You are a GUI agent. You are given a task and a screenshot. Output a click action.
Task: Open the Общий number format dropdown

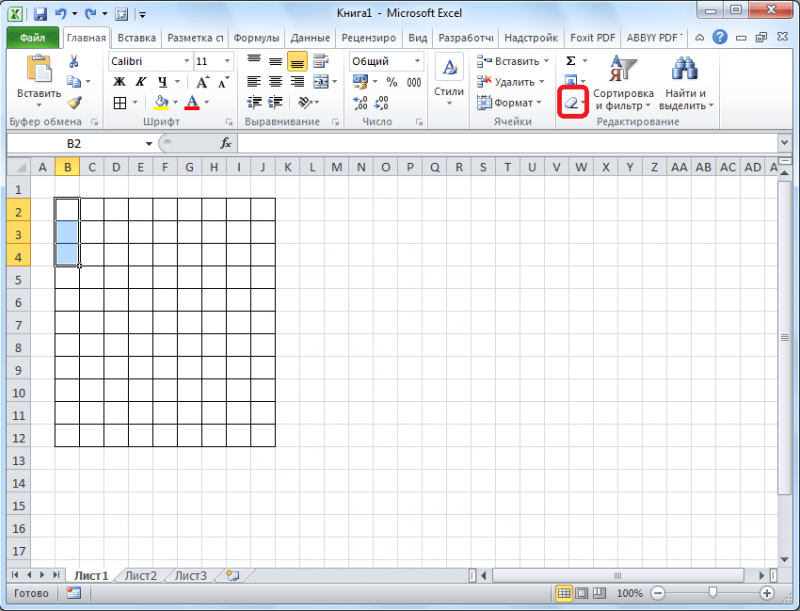(x=417, y=61)
